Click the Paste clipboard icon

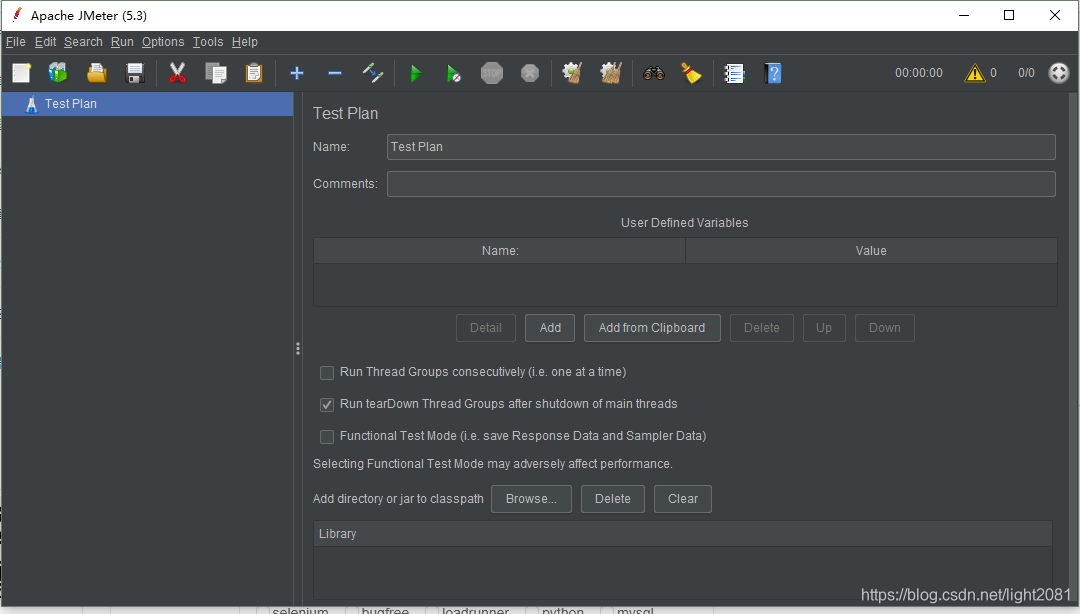click(x=254, y=73)
